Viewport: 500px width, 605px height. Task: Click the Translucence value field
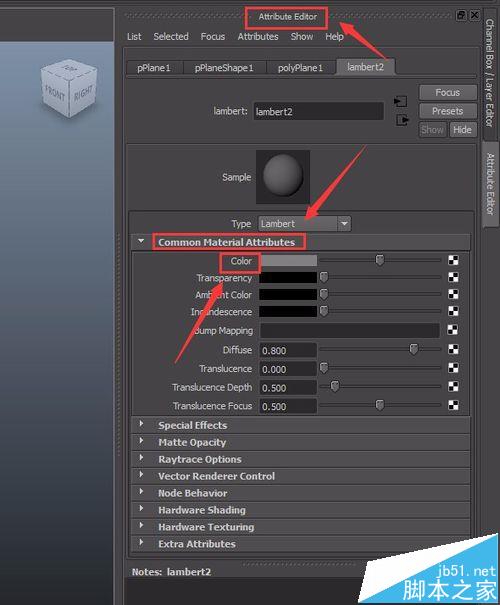click(288, 369)
